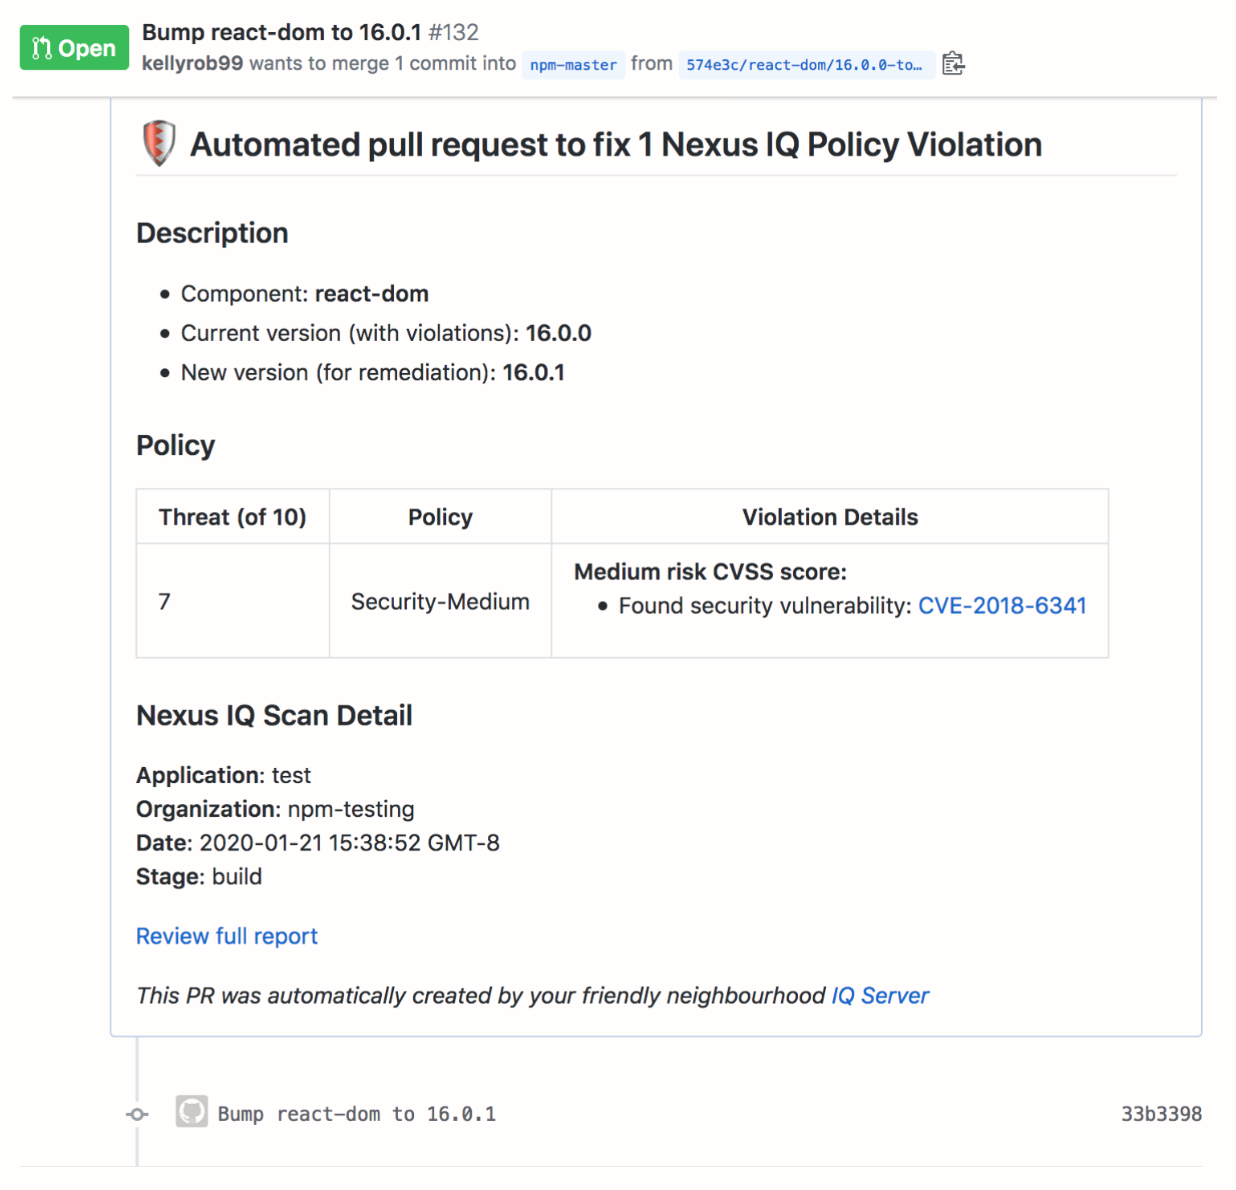Image resolution: width=1236 pixels, height=1190 pixels.
Task: Open the 574e3c/react-dom source branch label
Action: coord(804,65)
